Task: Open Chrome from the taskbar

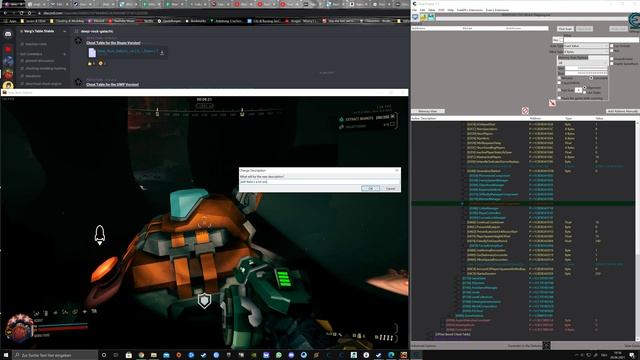Action: (x=141, y=355)
